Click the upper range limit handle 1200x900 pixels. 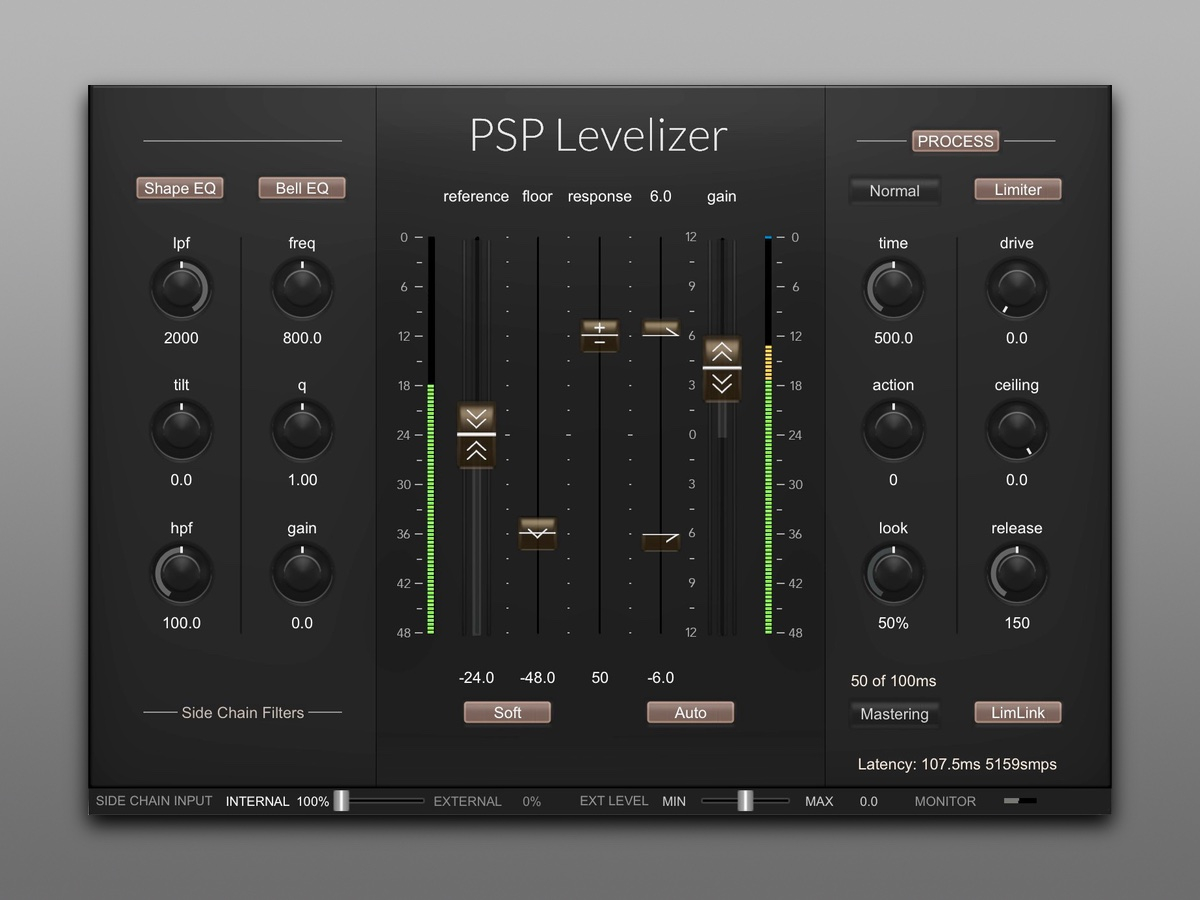tap(661, 328)
